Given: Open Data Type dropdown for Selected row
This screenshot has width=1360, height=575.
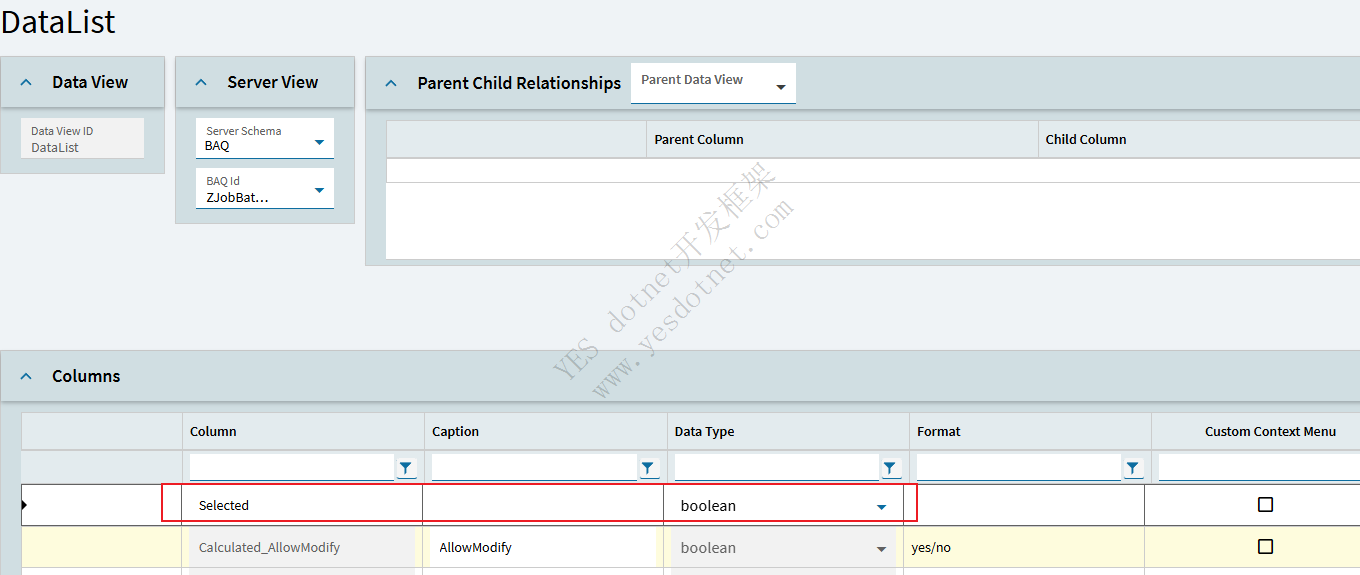Looking at the screenshot, I should click(x=881, y=507).
